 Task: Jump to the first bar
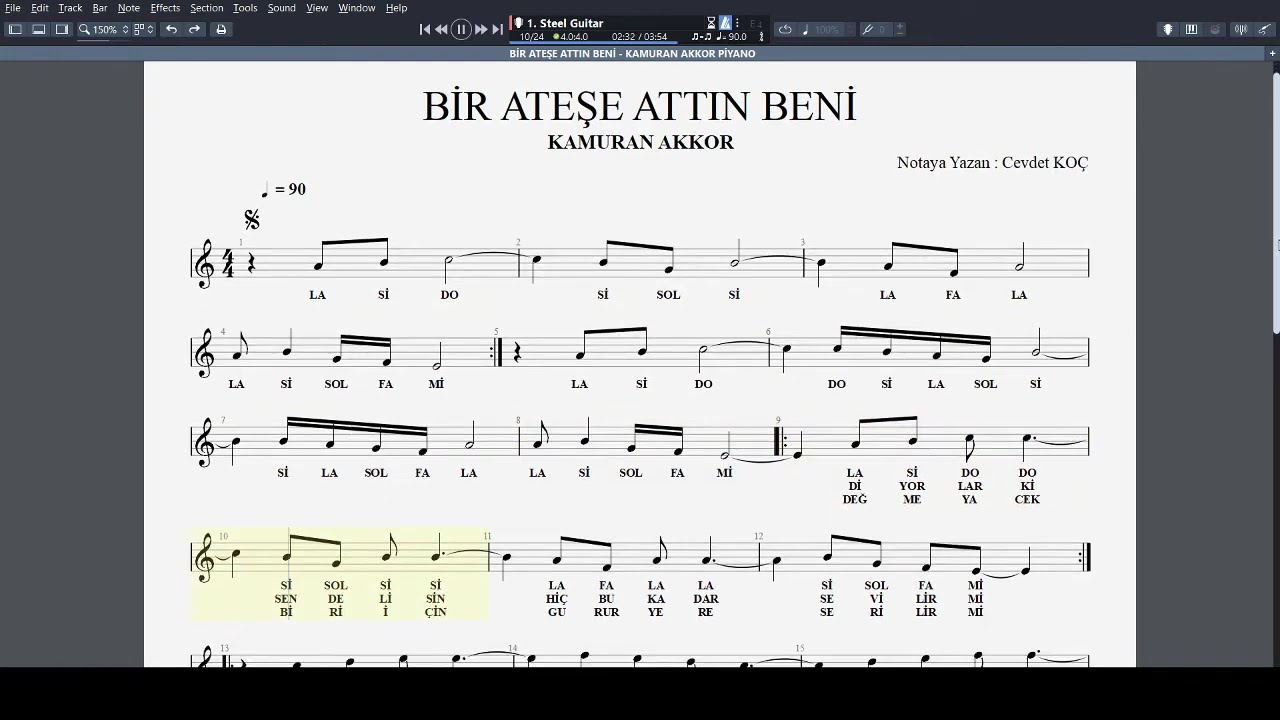click(425, 29)
